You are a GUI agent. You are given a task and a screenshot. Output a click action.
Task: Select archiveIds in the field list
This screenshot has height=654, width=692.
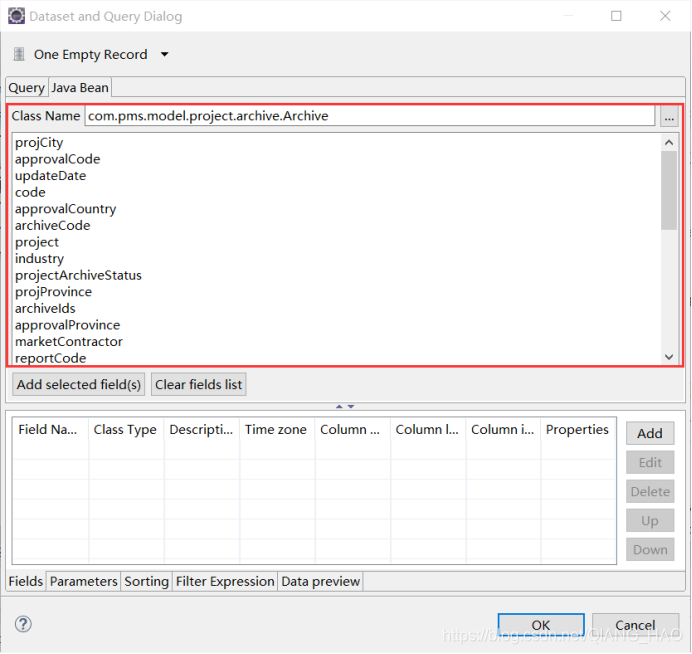[x=45, y=308]
